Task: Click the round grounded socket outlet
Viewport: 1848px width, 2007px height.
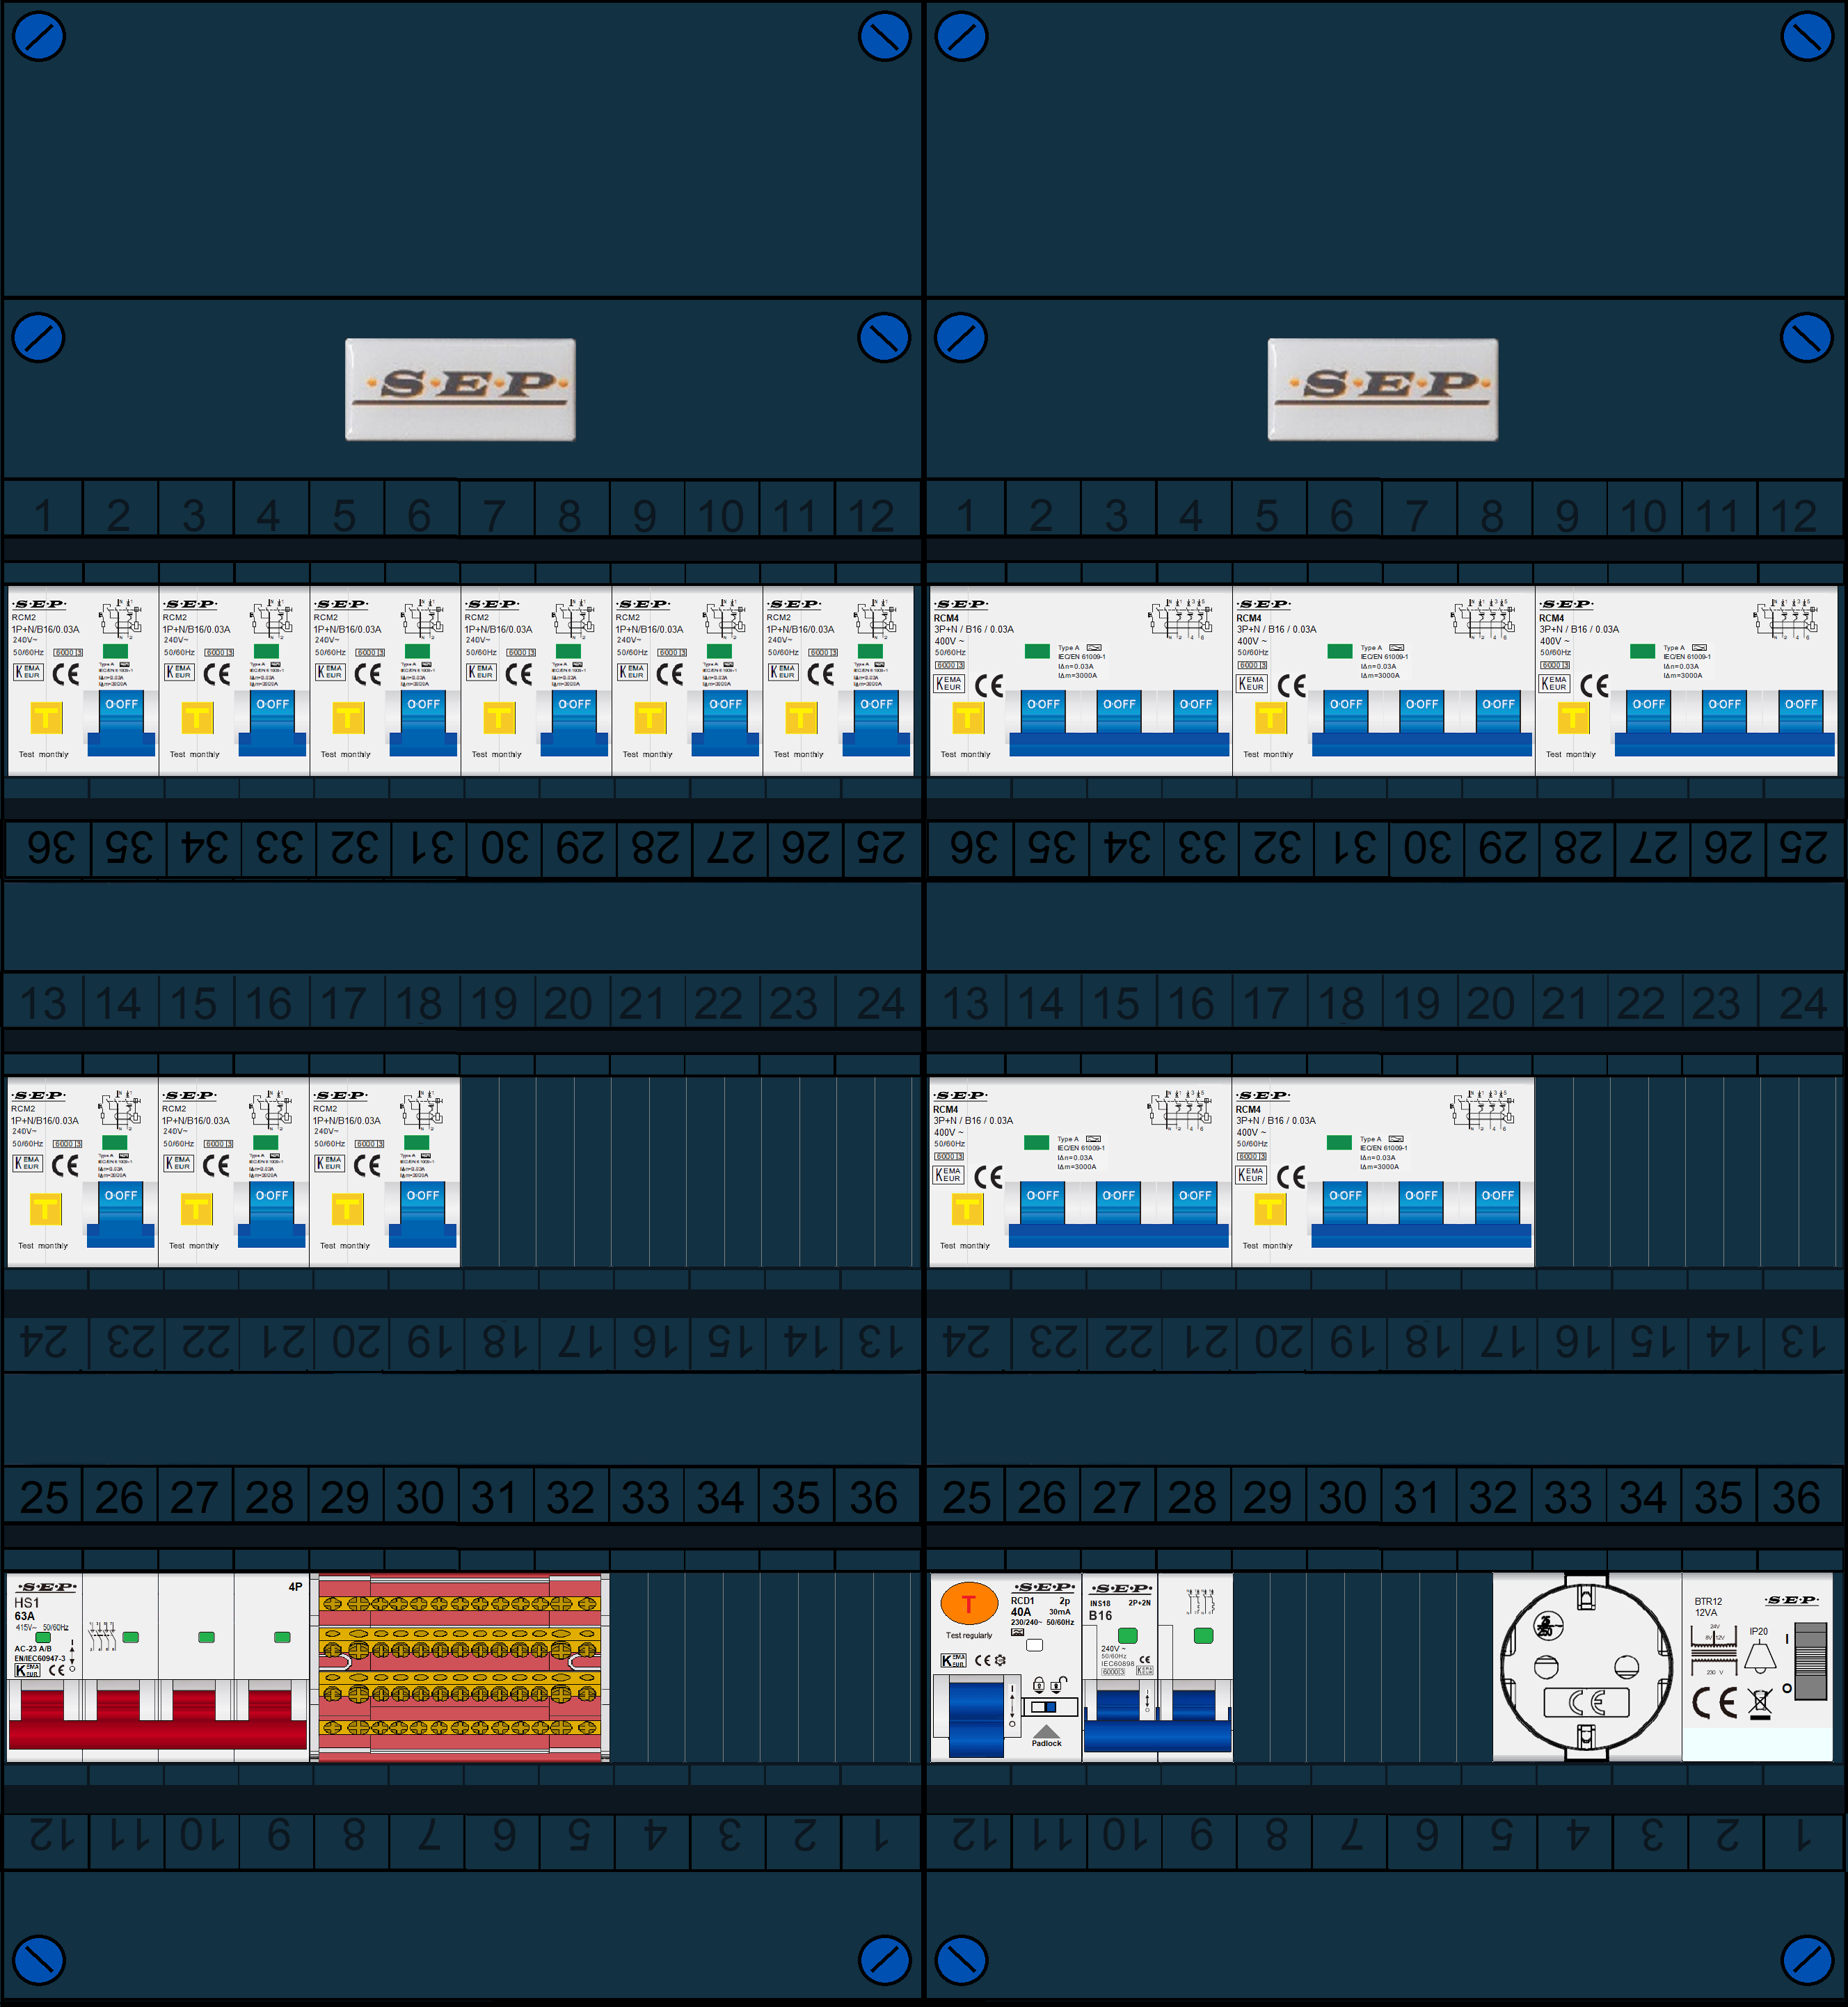Action: [x=1587, y=1666]
